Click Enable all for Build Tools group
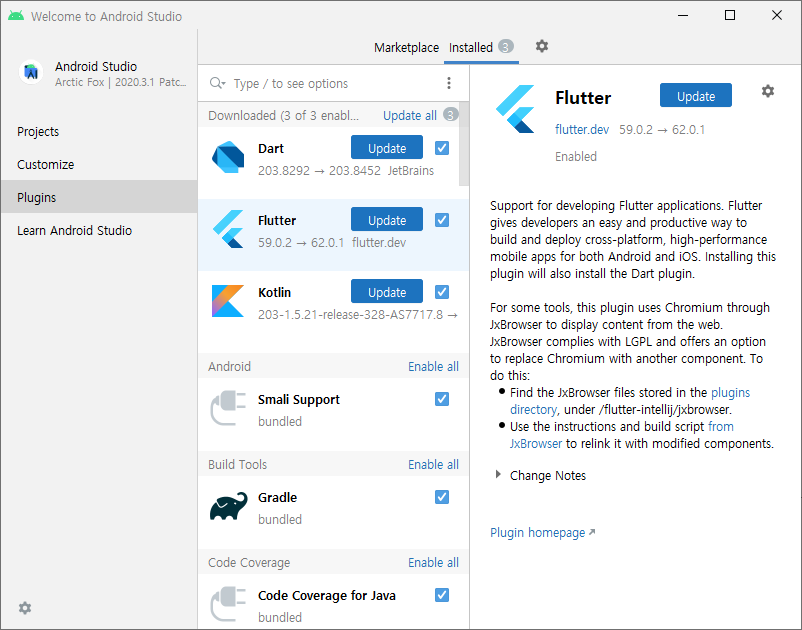 click(x=433, y=465)
